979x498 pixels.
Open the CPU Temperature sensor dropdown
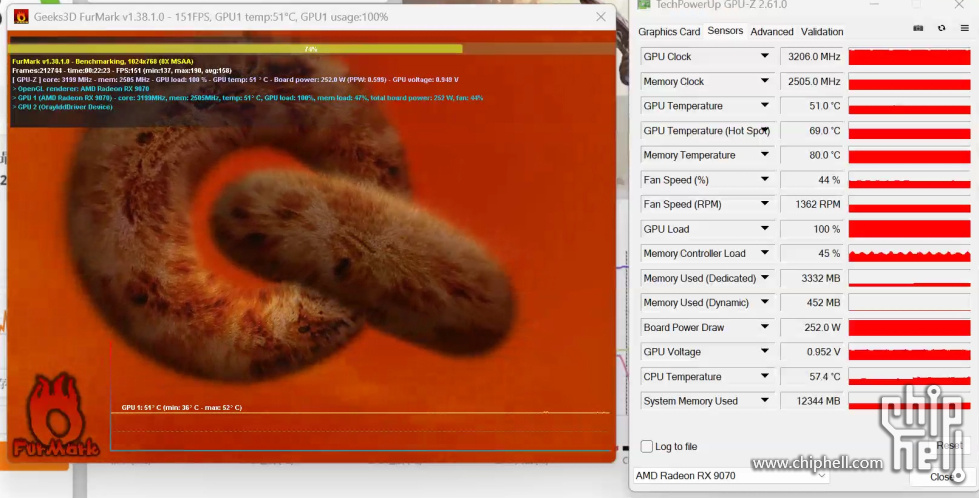pyautogui.click(x=764, y=376)
